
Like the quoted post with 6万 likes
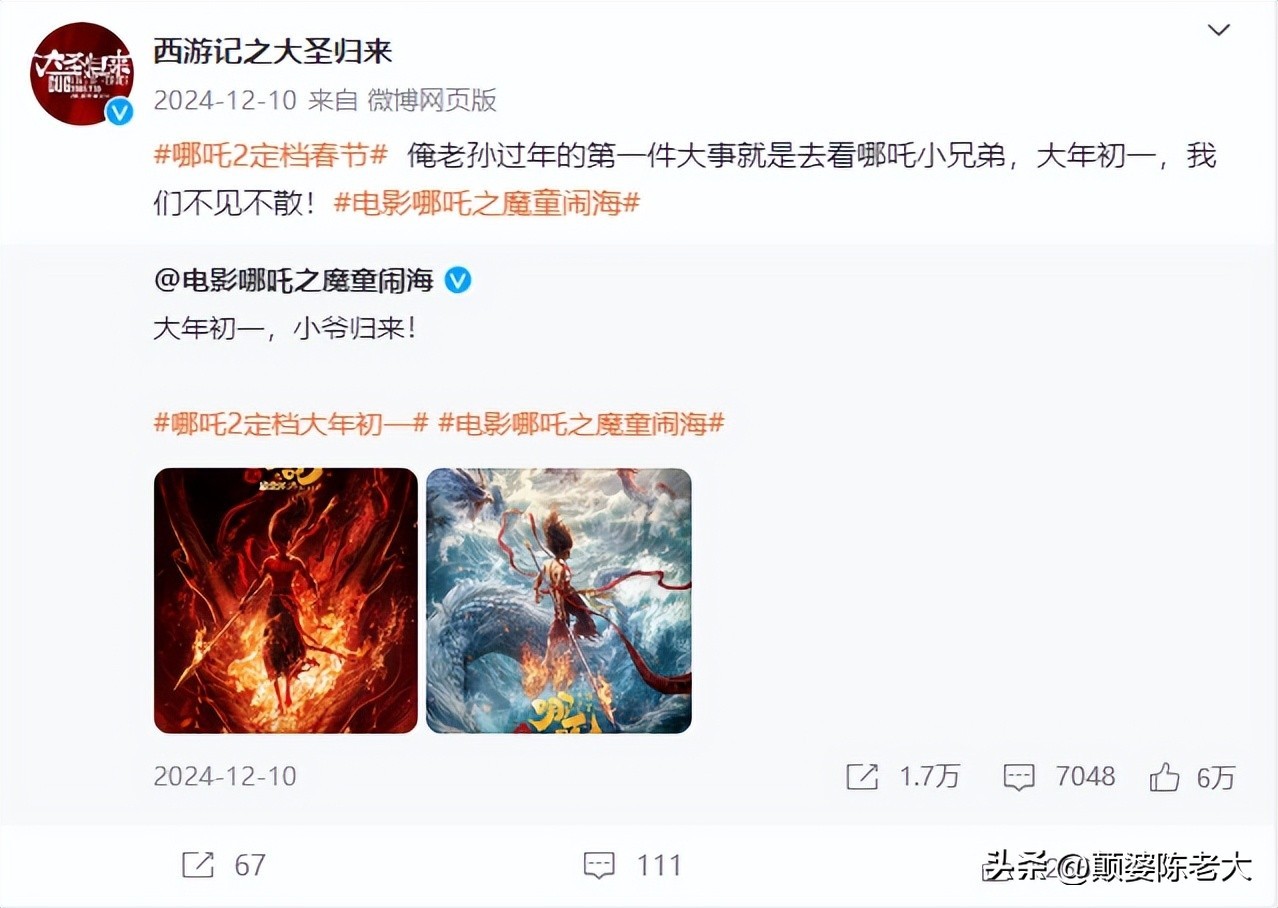[1164, 777]
